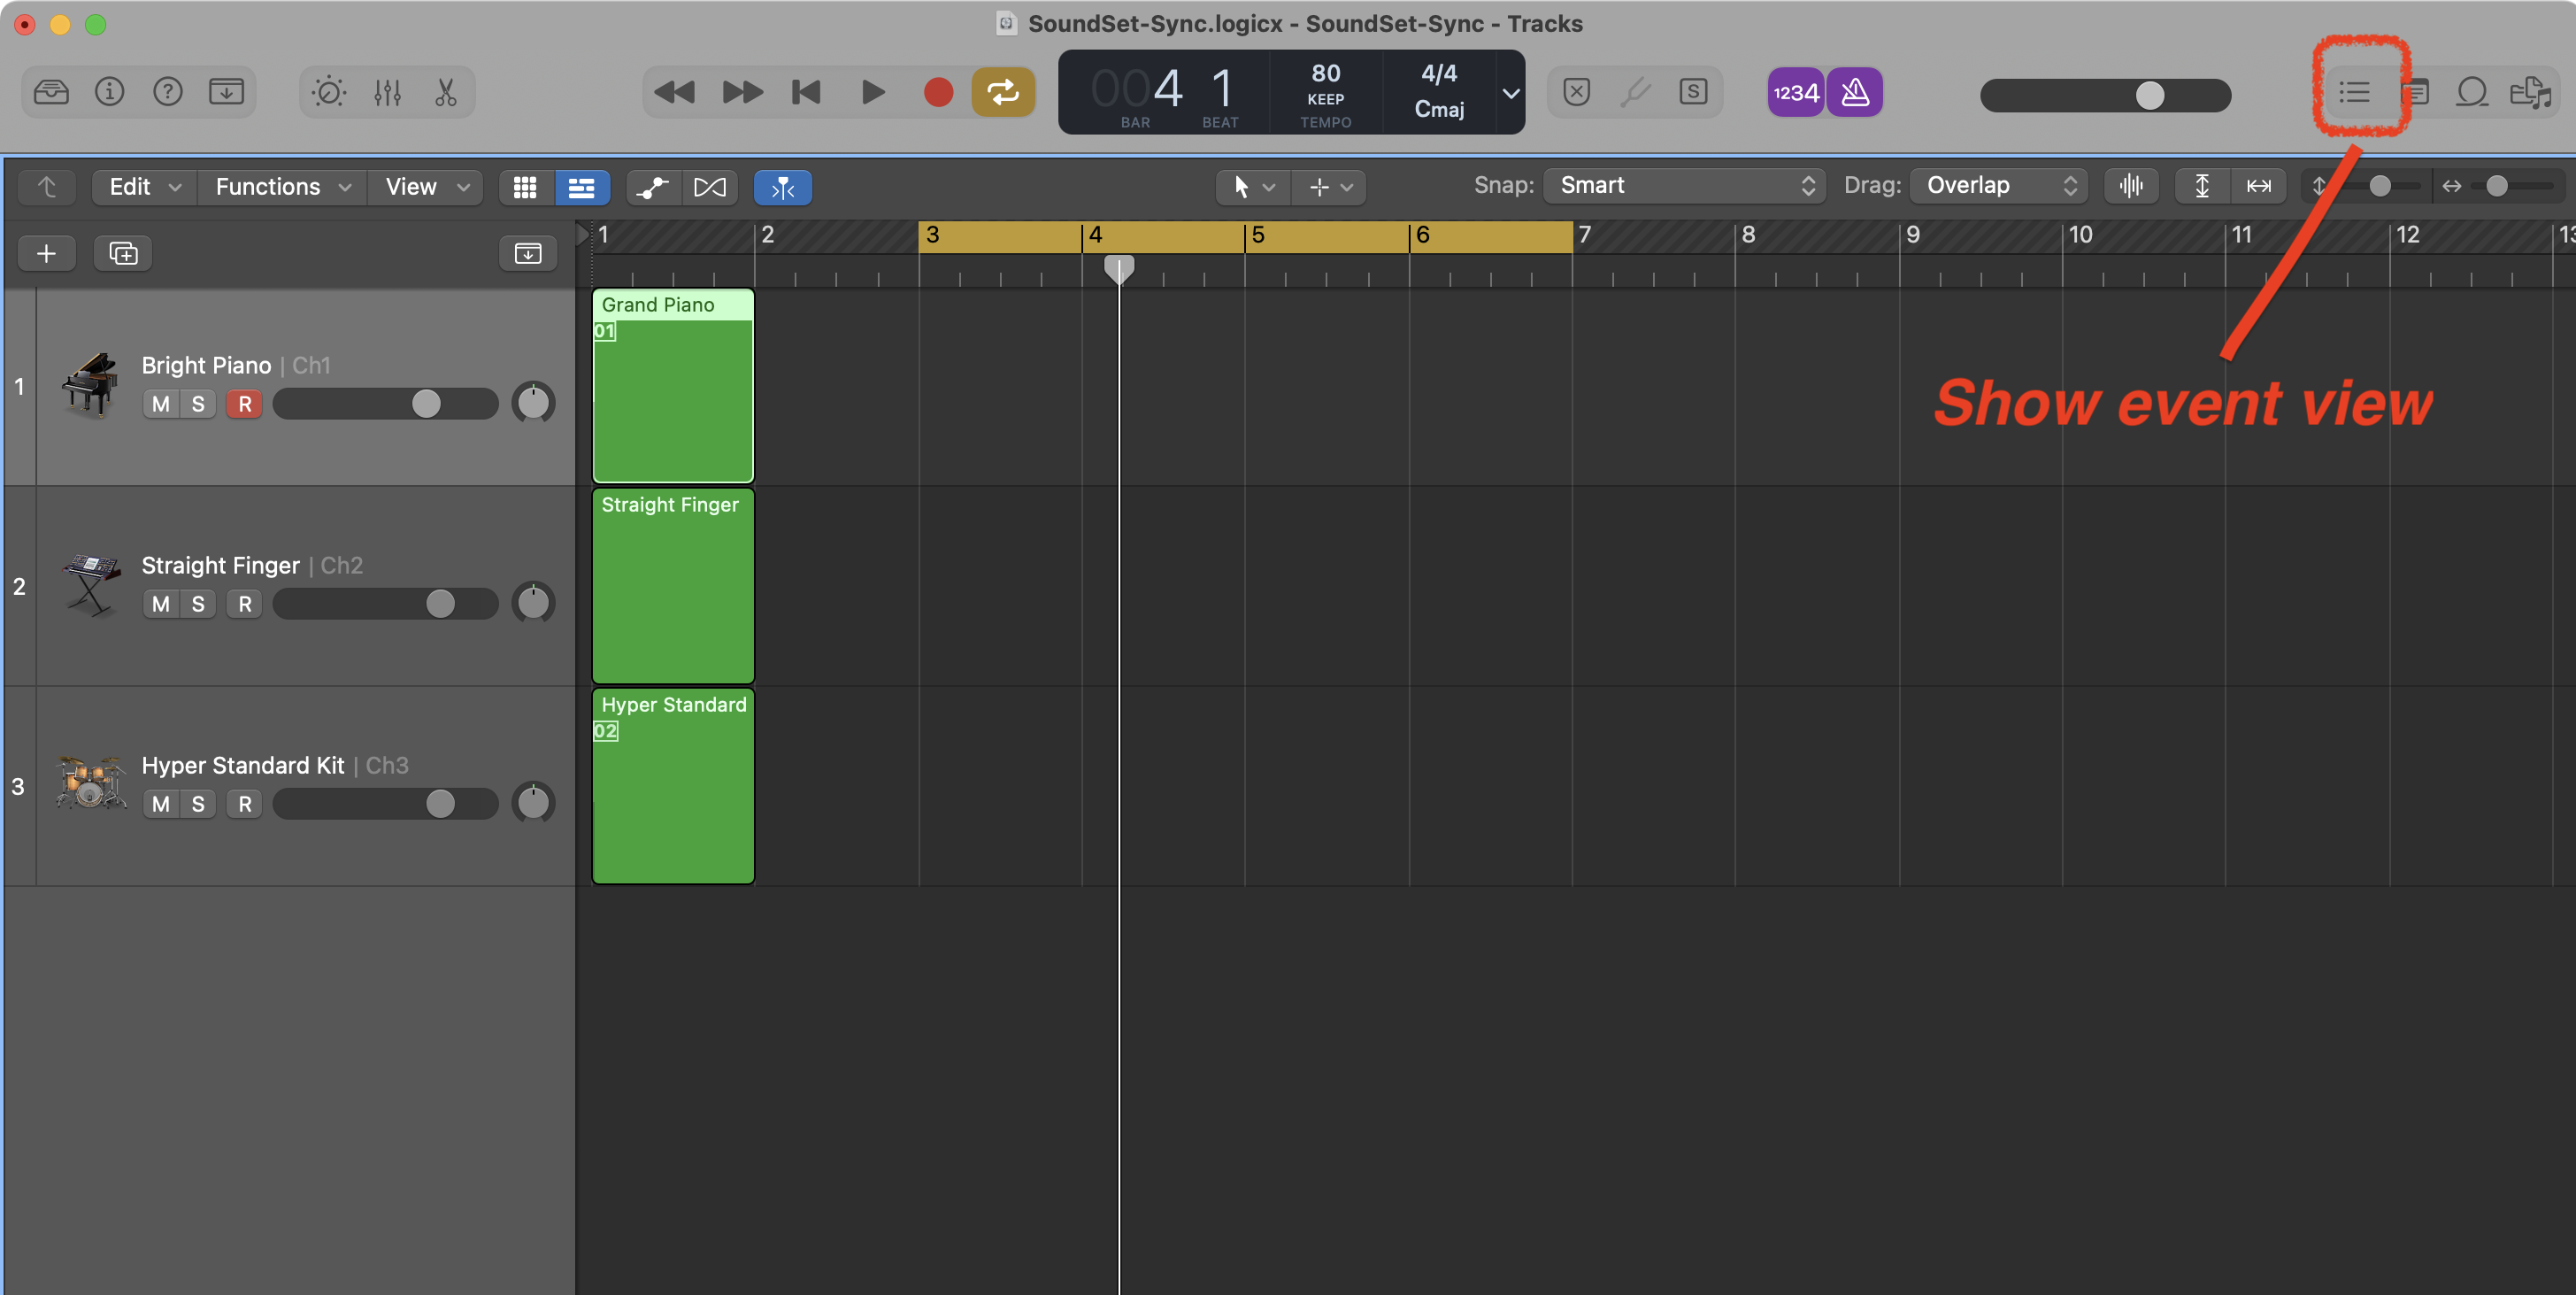The width and height of the screenshot is (2576, 1295).
Task: Record-enable the Straight Finger track
Action: click(245, 604)
